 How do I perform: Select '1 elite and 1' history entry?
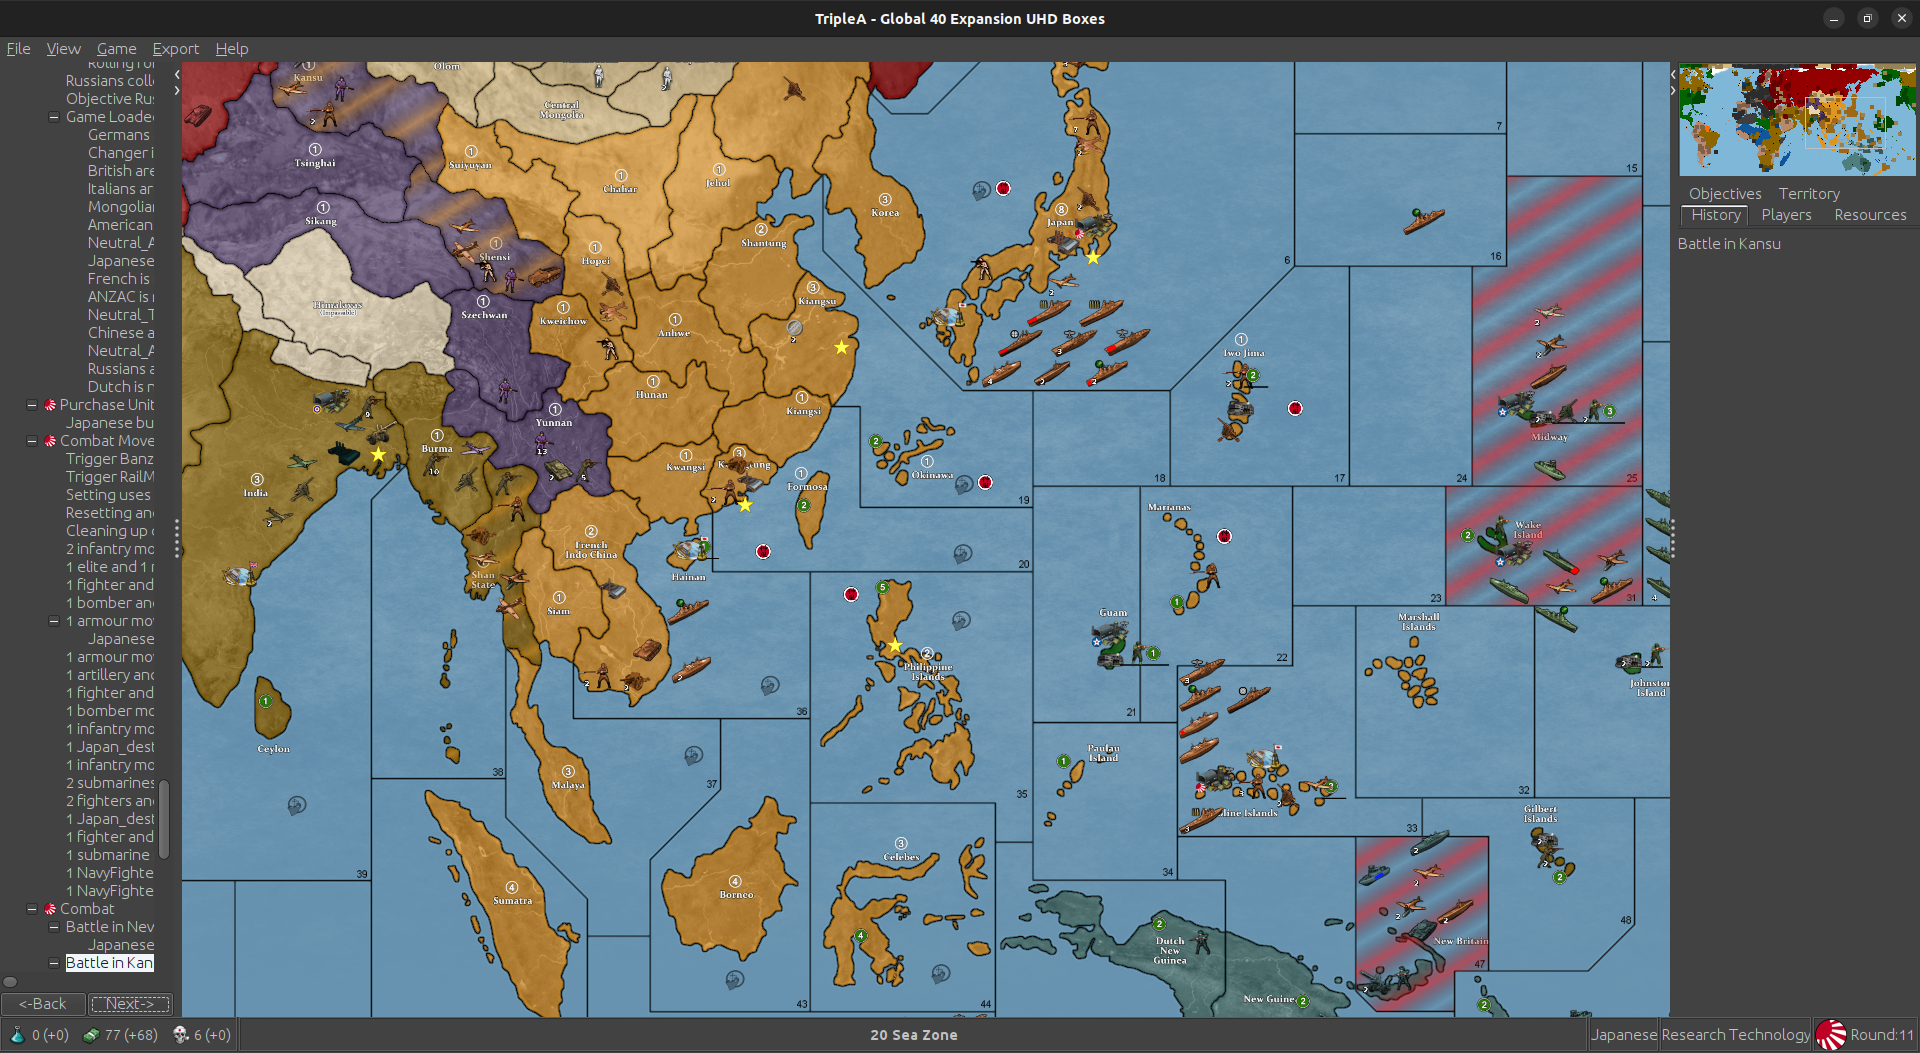(110, 567)
